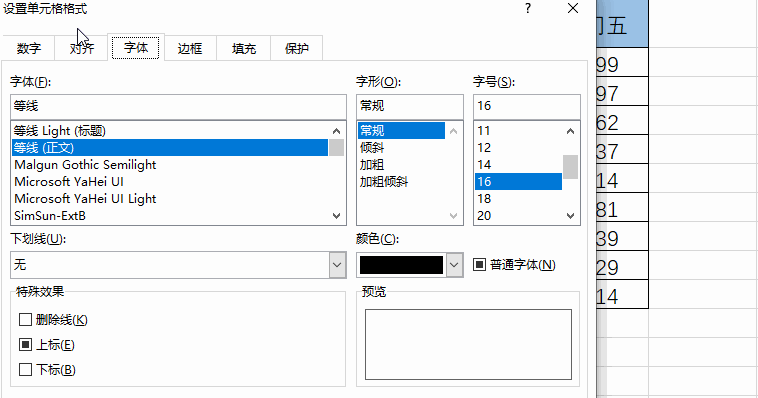
Task: Select 等线 (正文) font
Action: pyautogui.click(x=170, y=147)
